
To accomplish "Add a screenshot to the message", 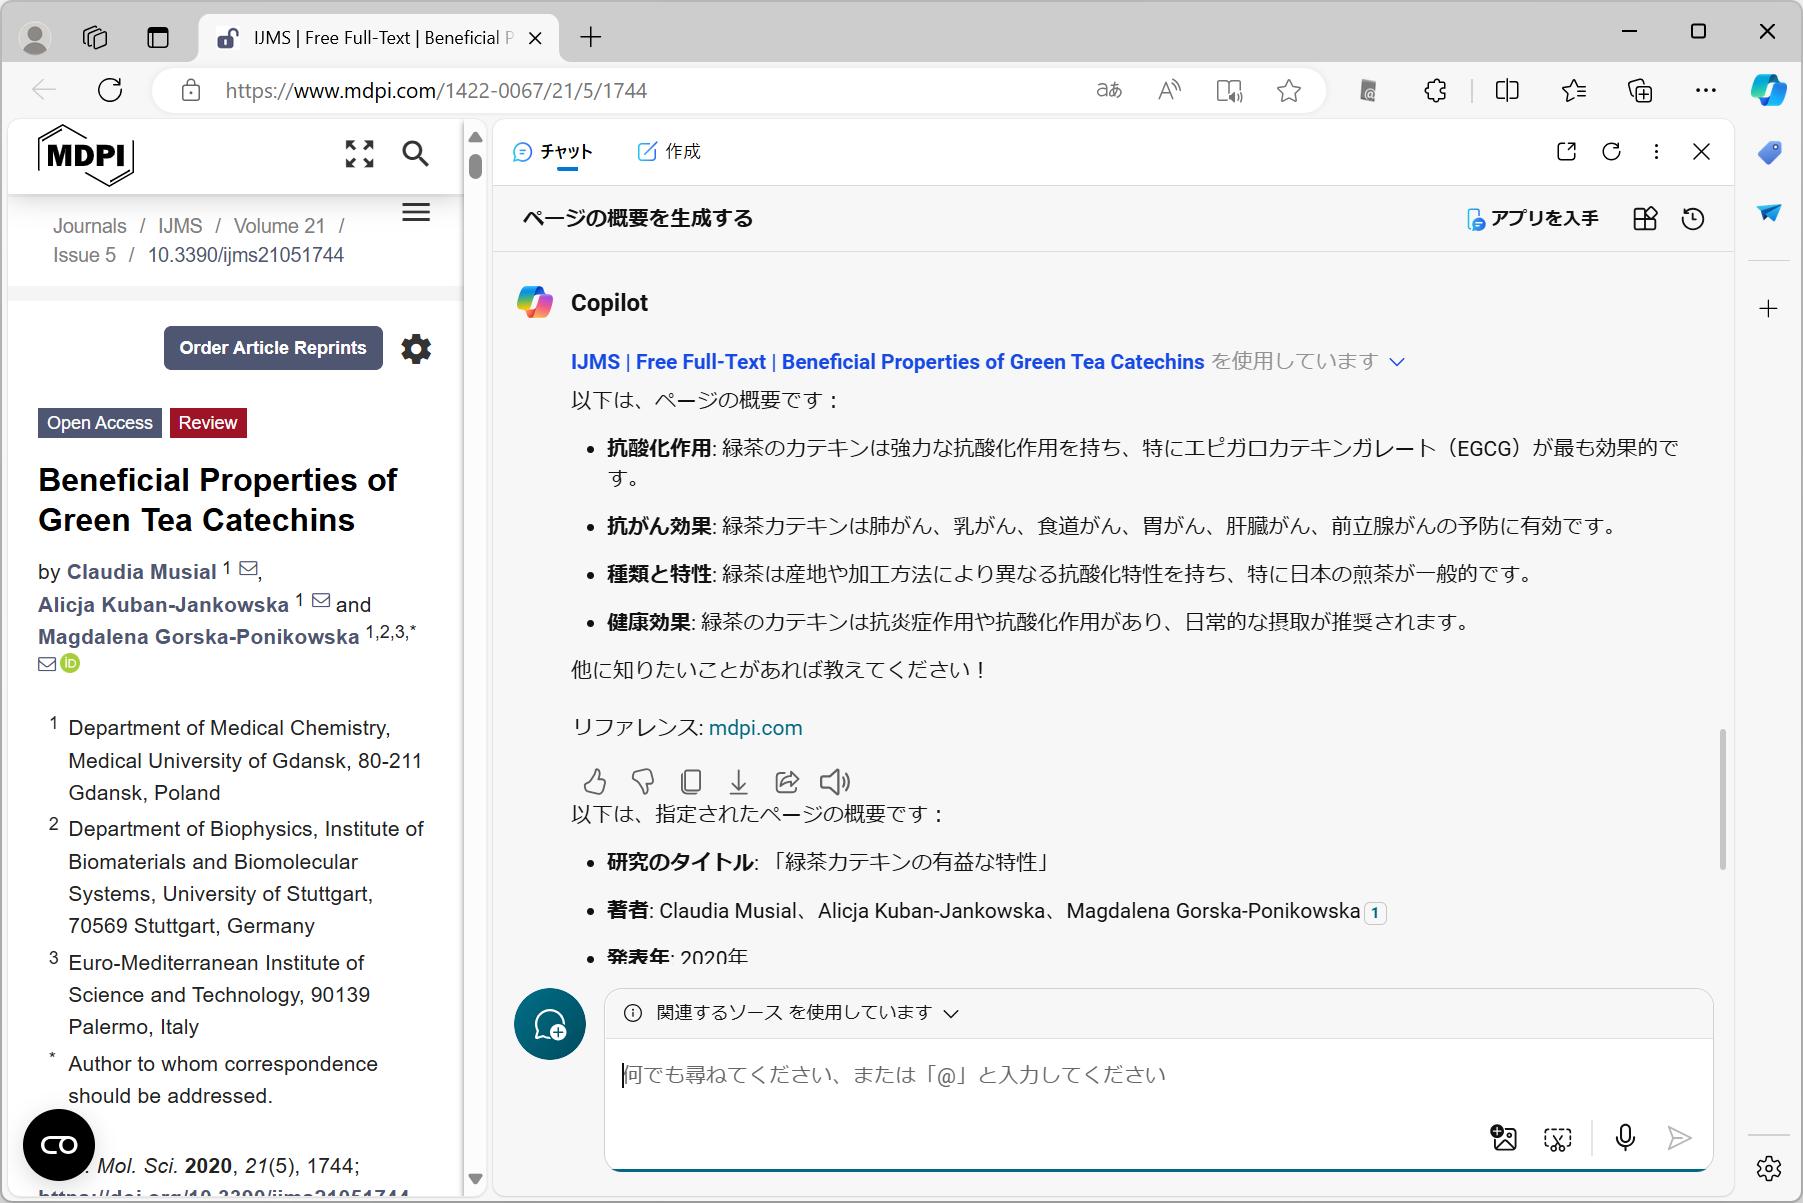I will tap(1558, 1138).
